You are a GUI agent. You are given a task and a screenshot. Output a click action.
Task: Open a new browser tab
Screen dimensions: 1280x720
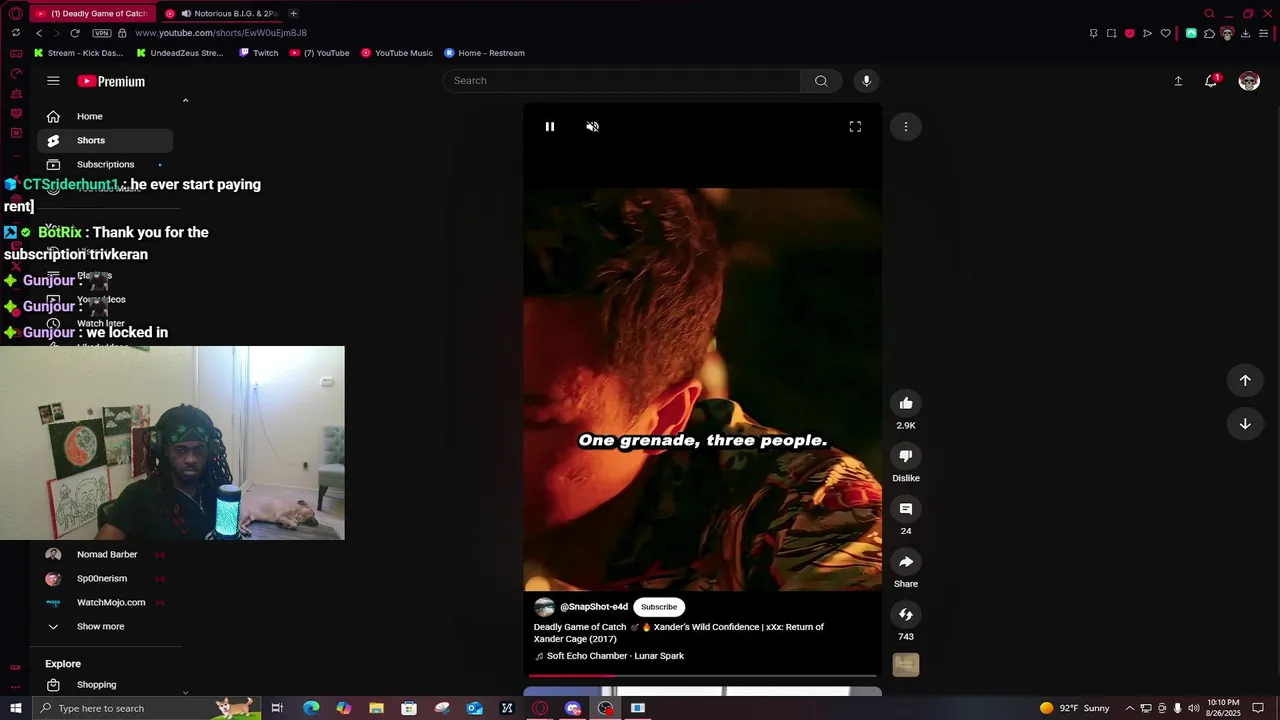point(293,13)
